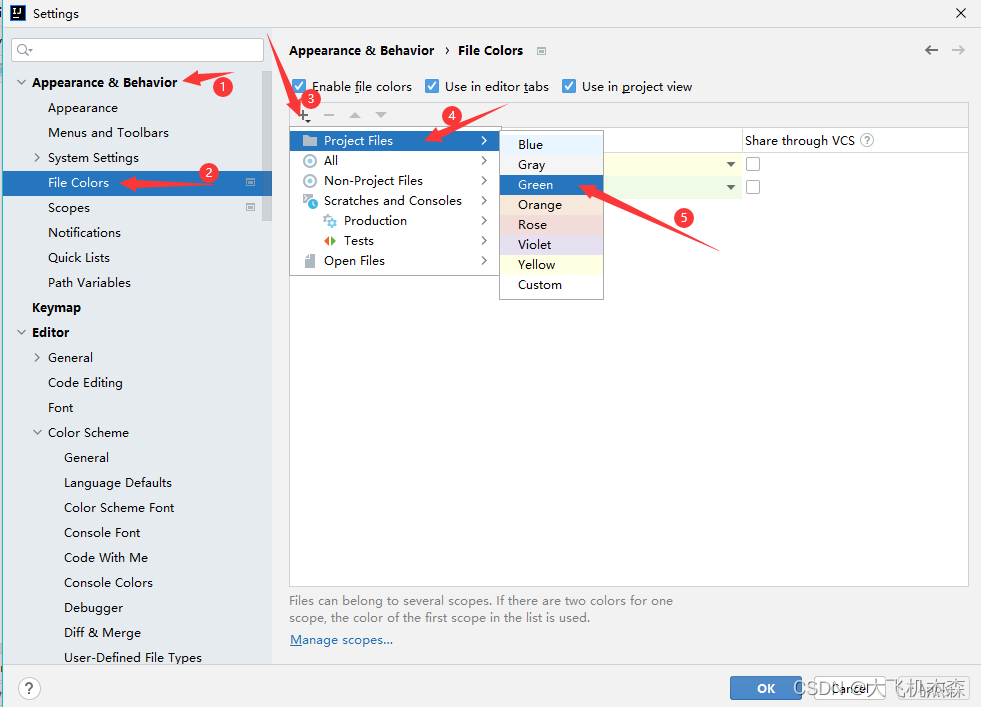Click the help question mark icon
The width and height of the screenshot is (981, 707).
click(x=29, y=688)
